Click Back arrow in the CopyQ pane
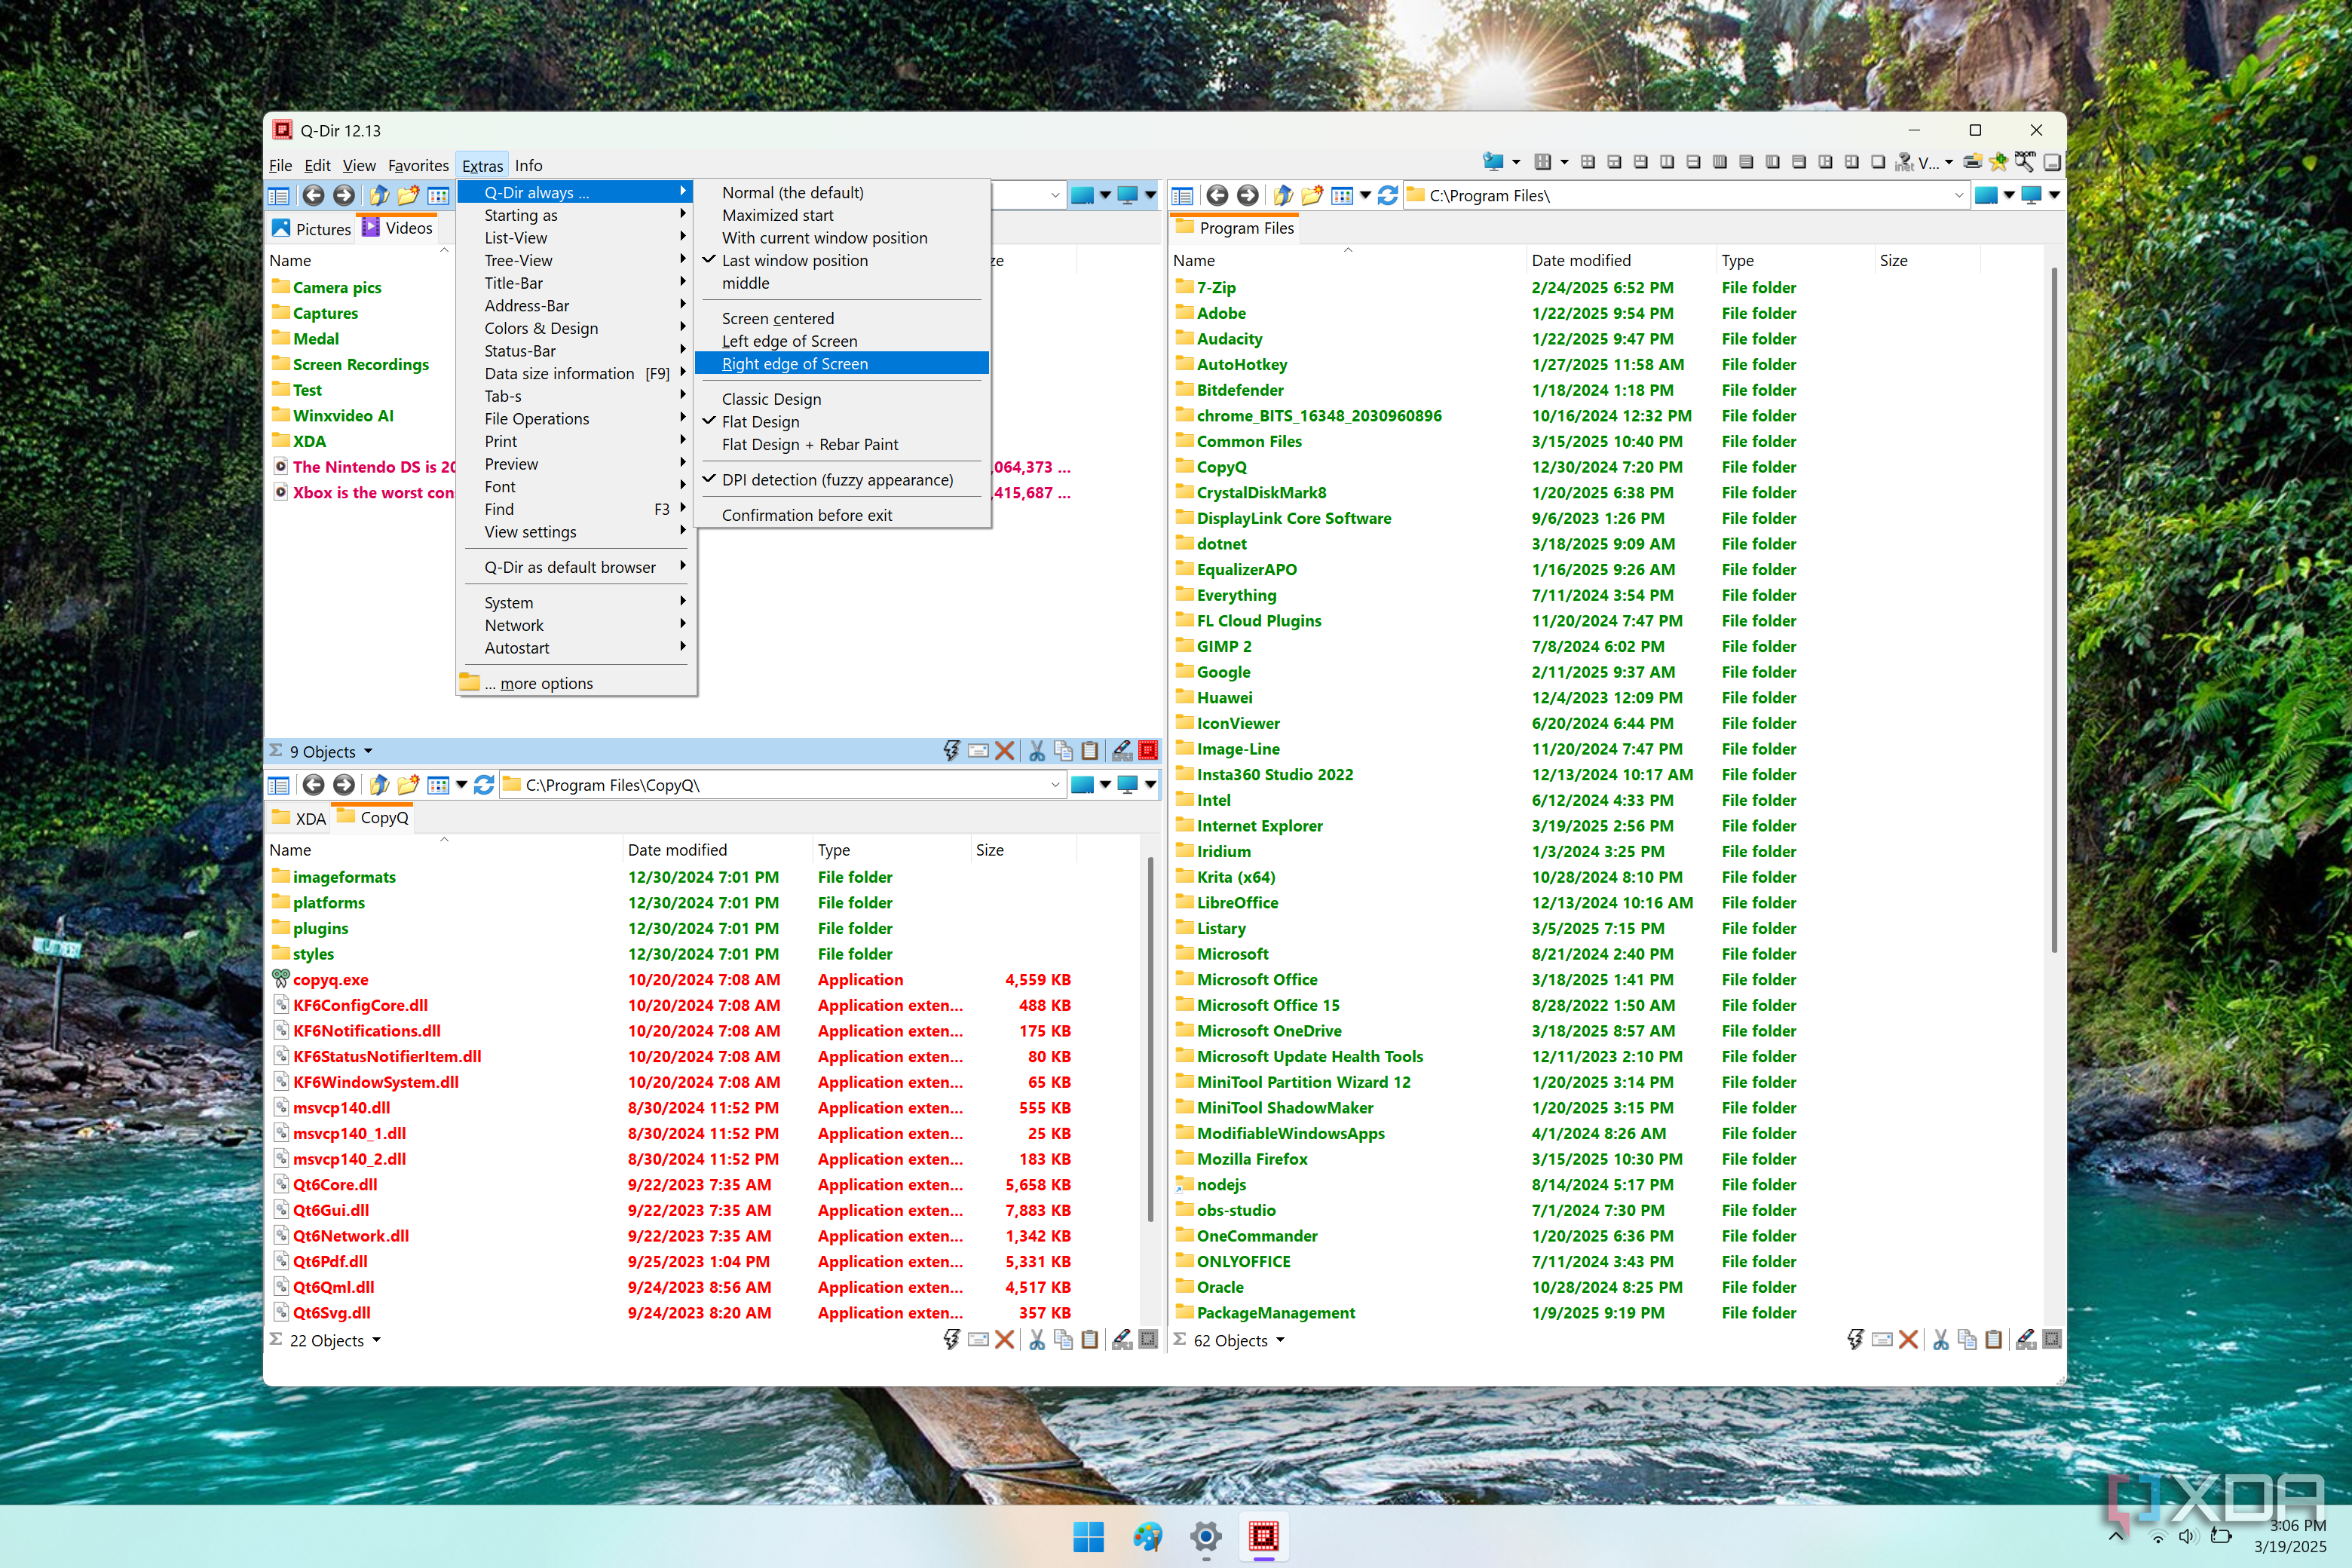Screen dimensions: 2352x1568 click(x=313, y=785)
